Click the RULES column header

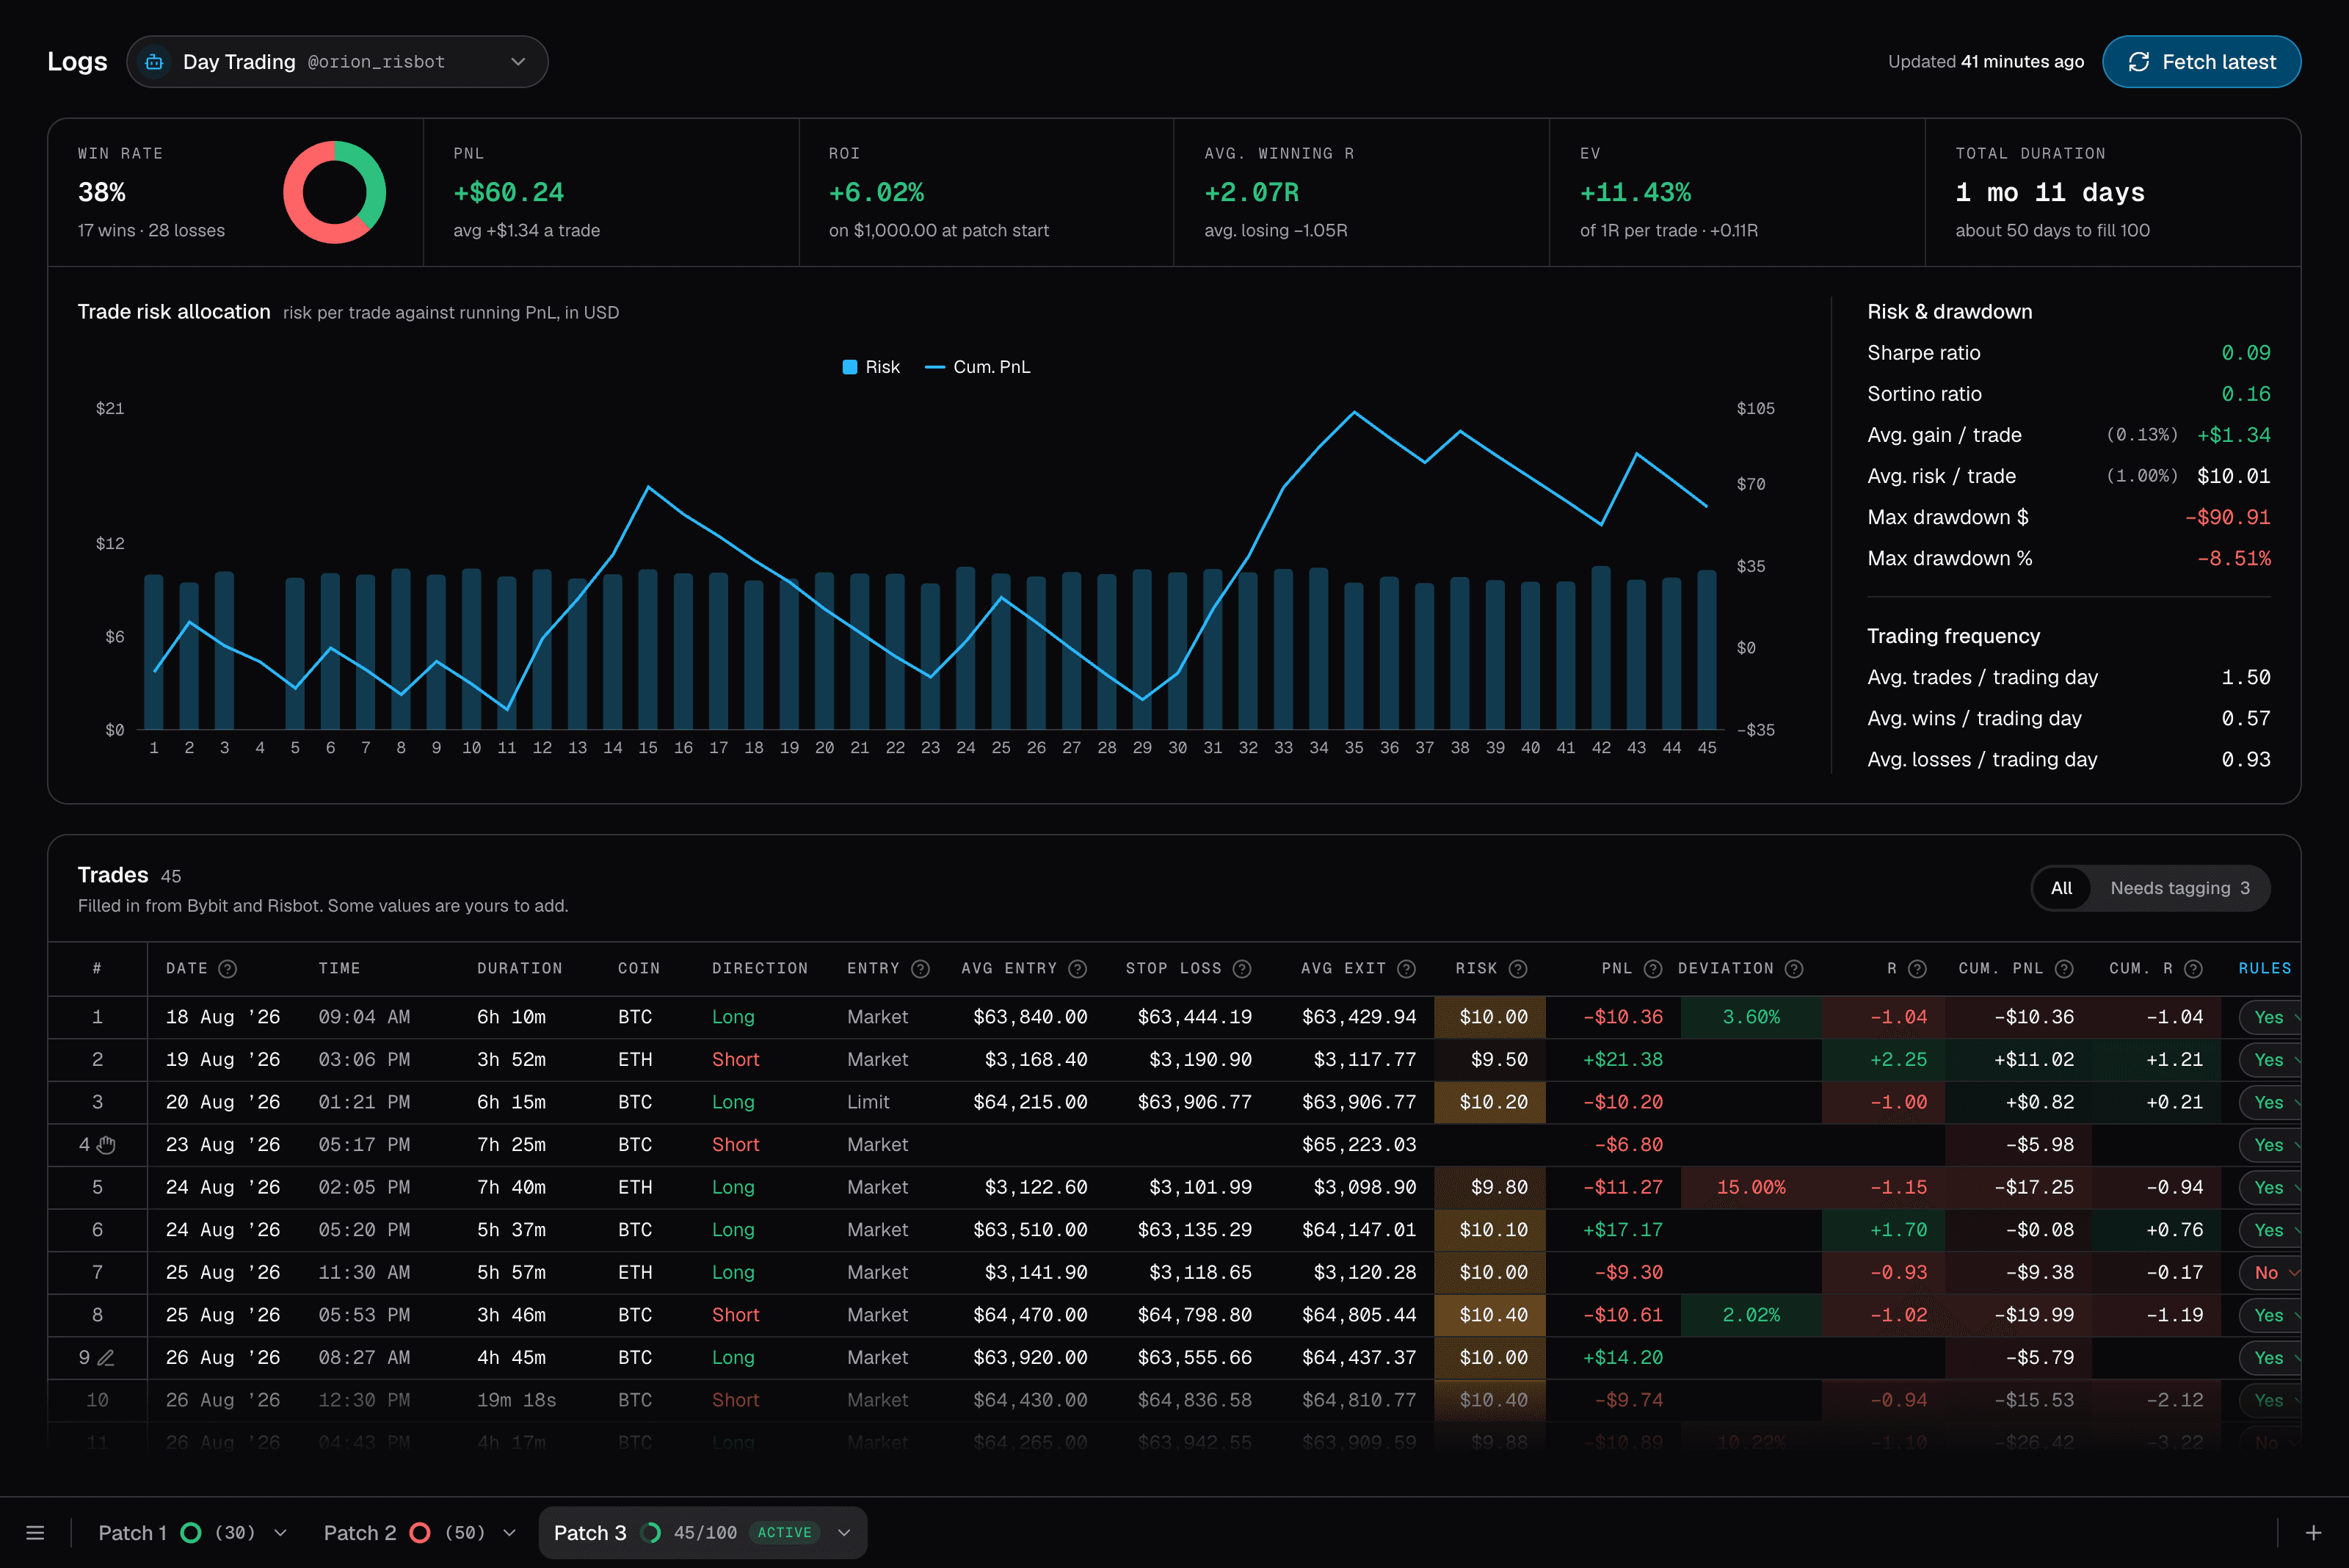click(2264, 968)
